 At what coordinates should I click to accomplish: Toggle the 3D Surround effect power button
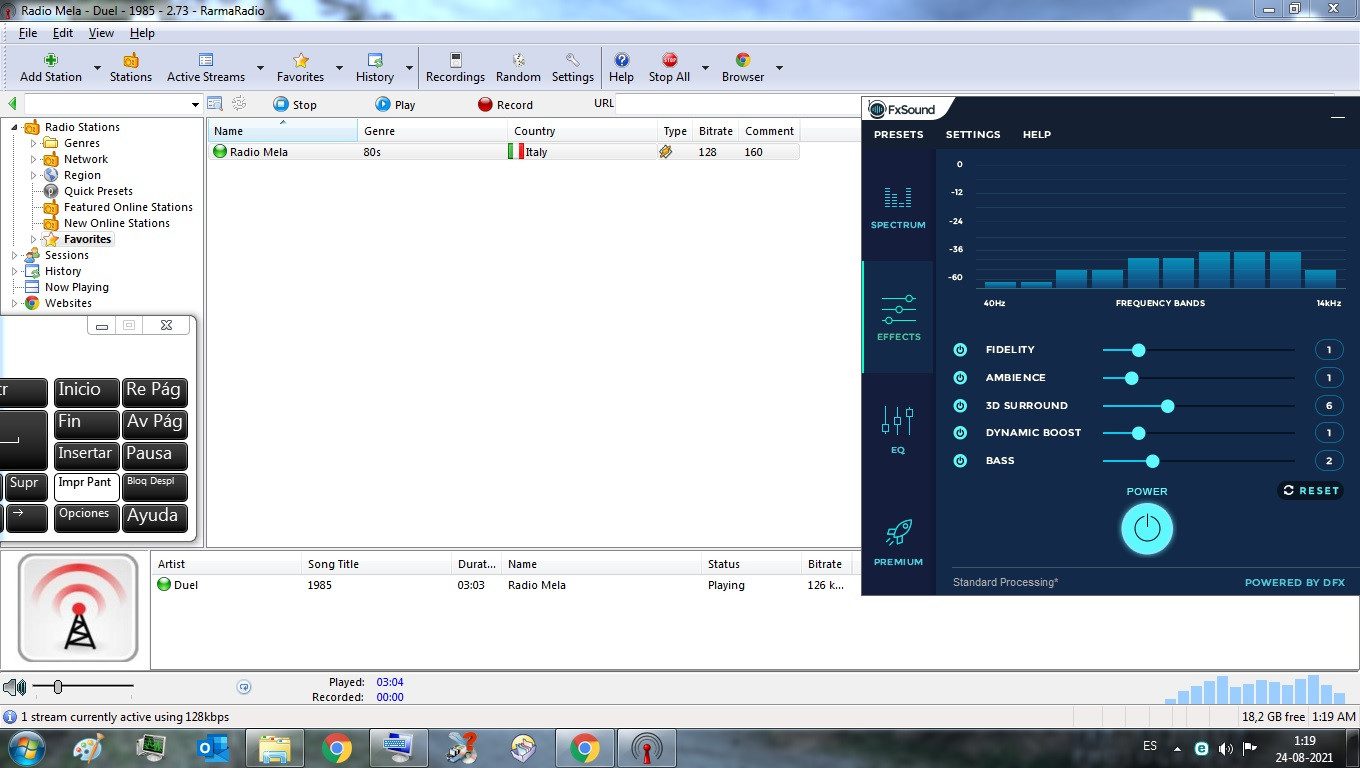[960, 406]
